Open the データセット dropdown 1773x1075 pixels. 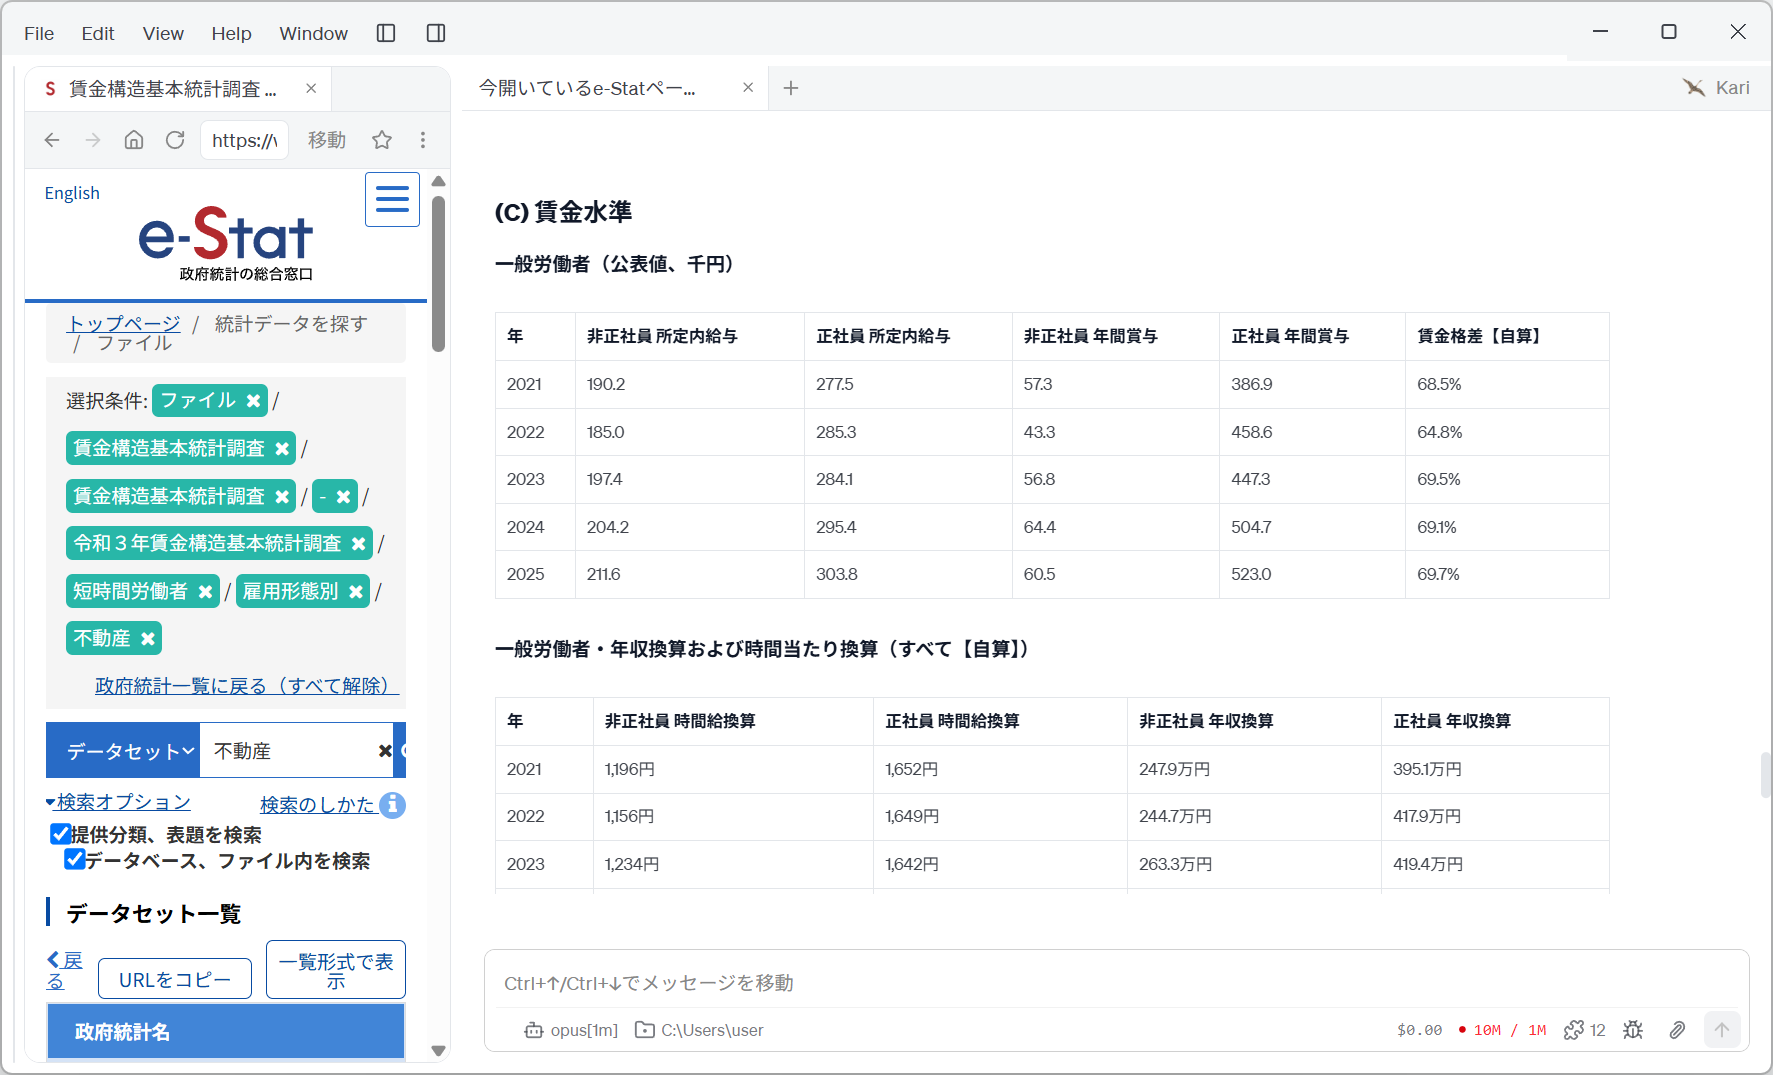tap(124, 751)
